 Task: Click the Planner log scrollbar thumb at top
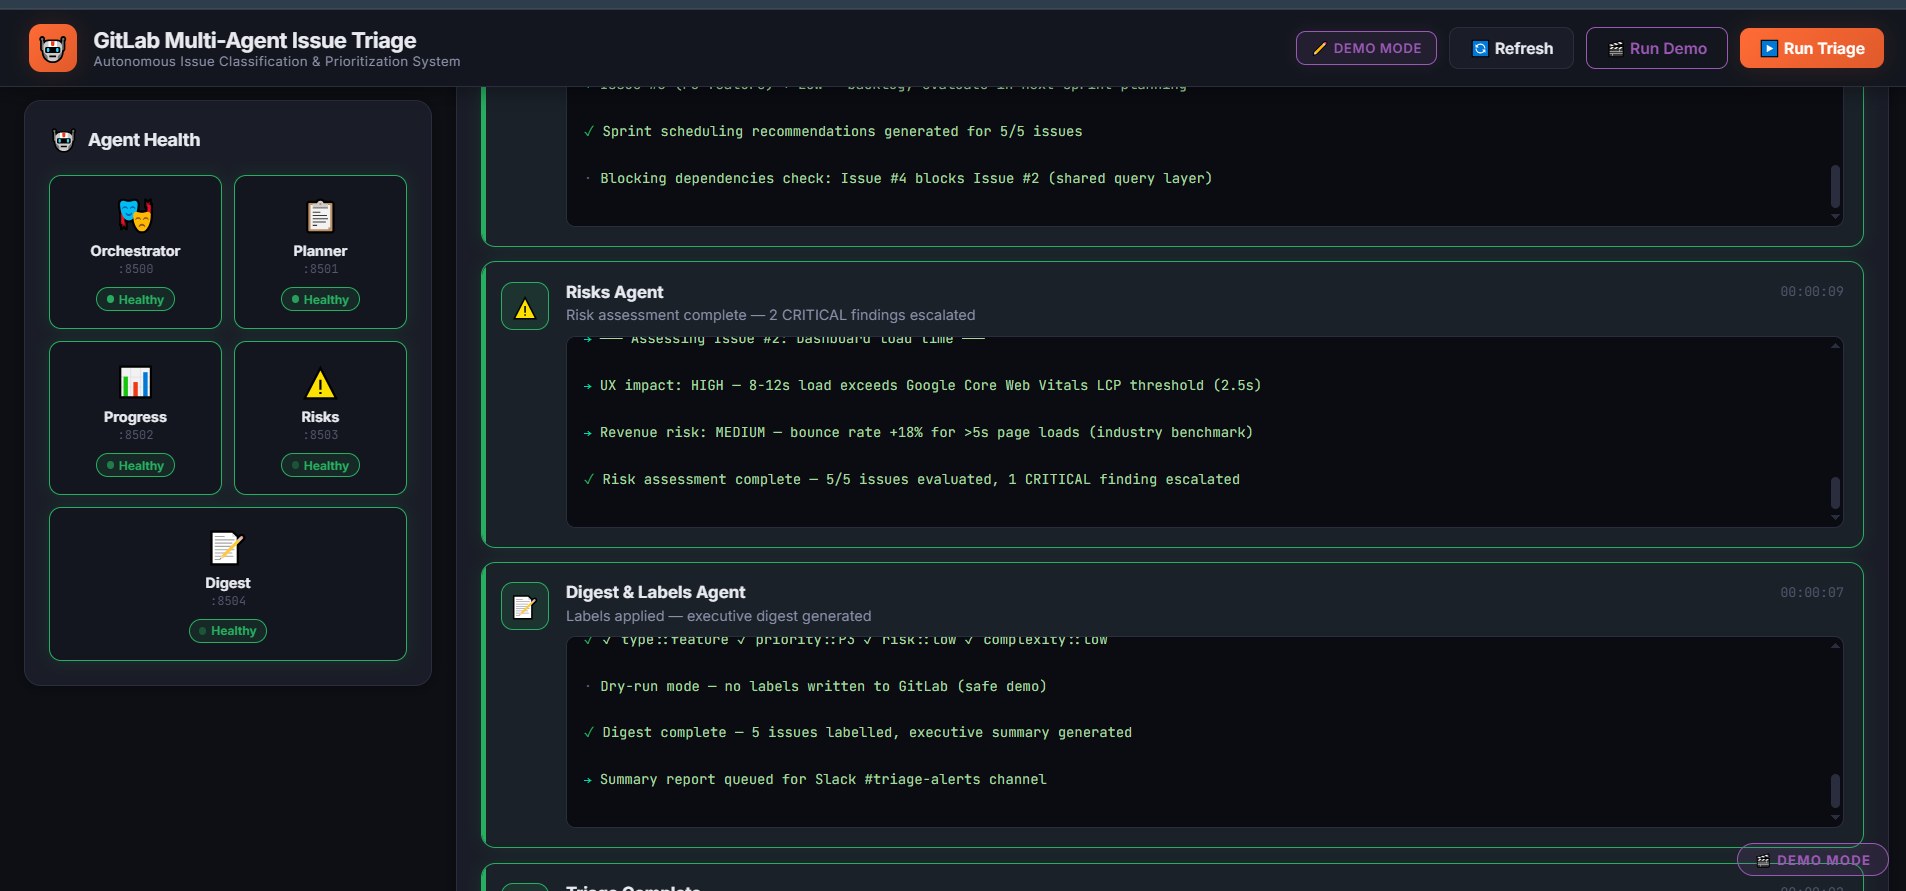(x=1835, y=186)
